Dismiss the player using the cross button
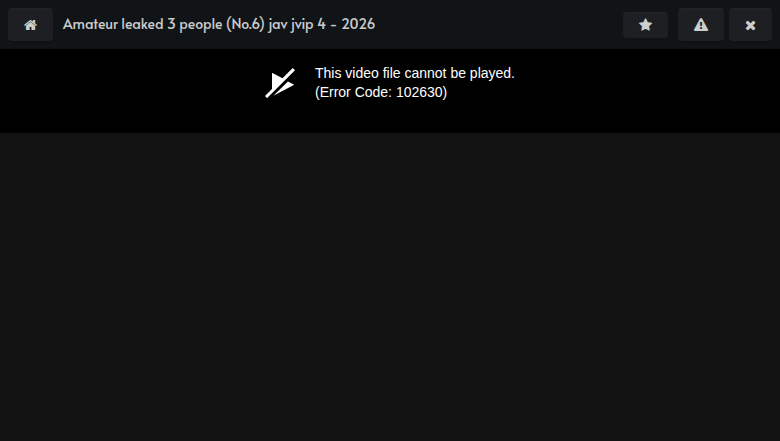The height and width of the screenshot is (441, 780). point(750,25)
